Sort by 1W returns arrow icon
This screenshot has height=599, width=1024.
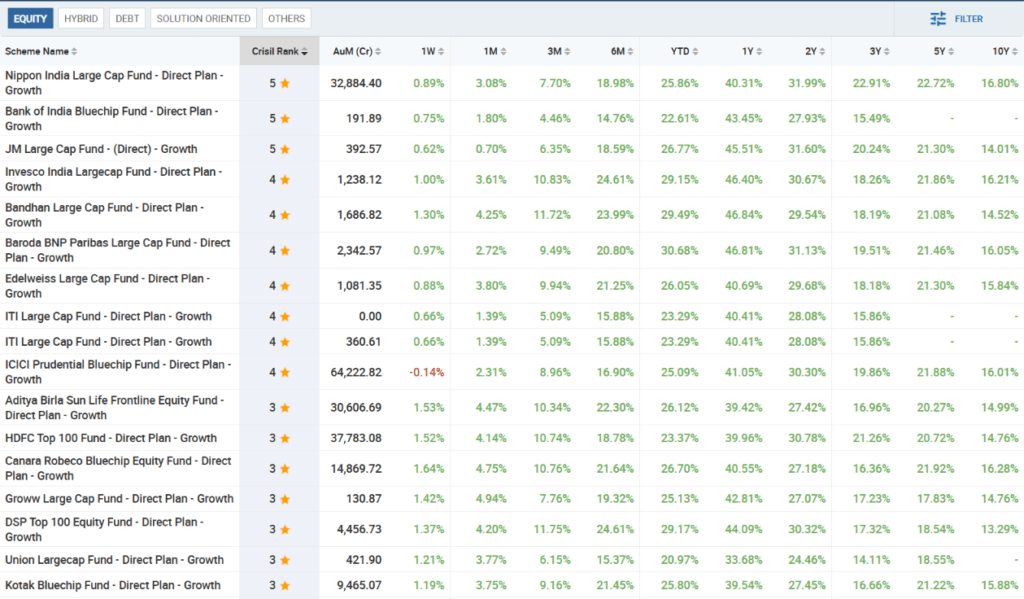point(441,52)
